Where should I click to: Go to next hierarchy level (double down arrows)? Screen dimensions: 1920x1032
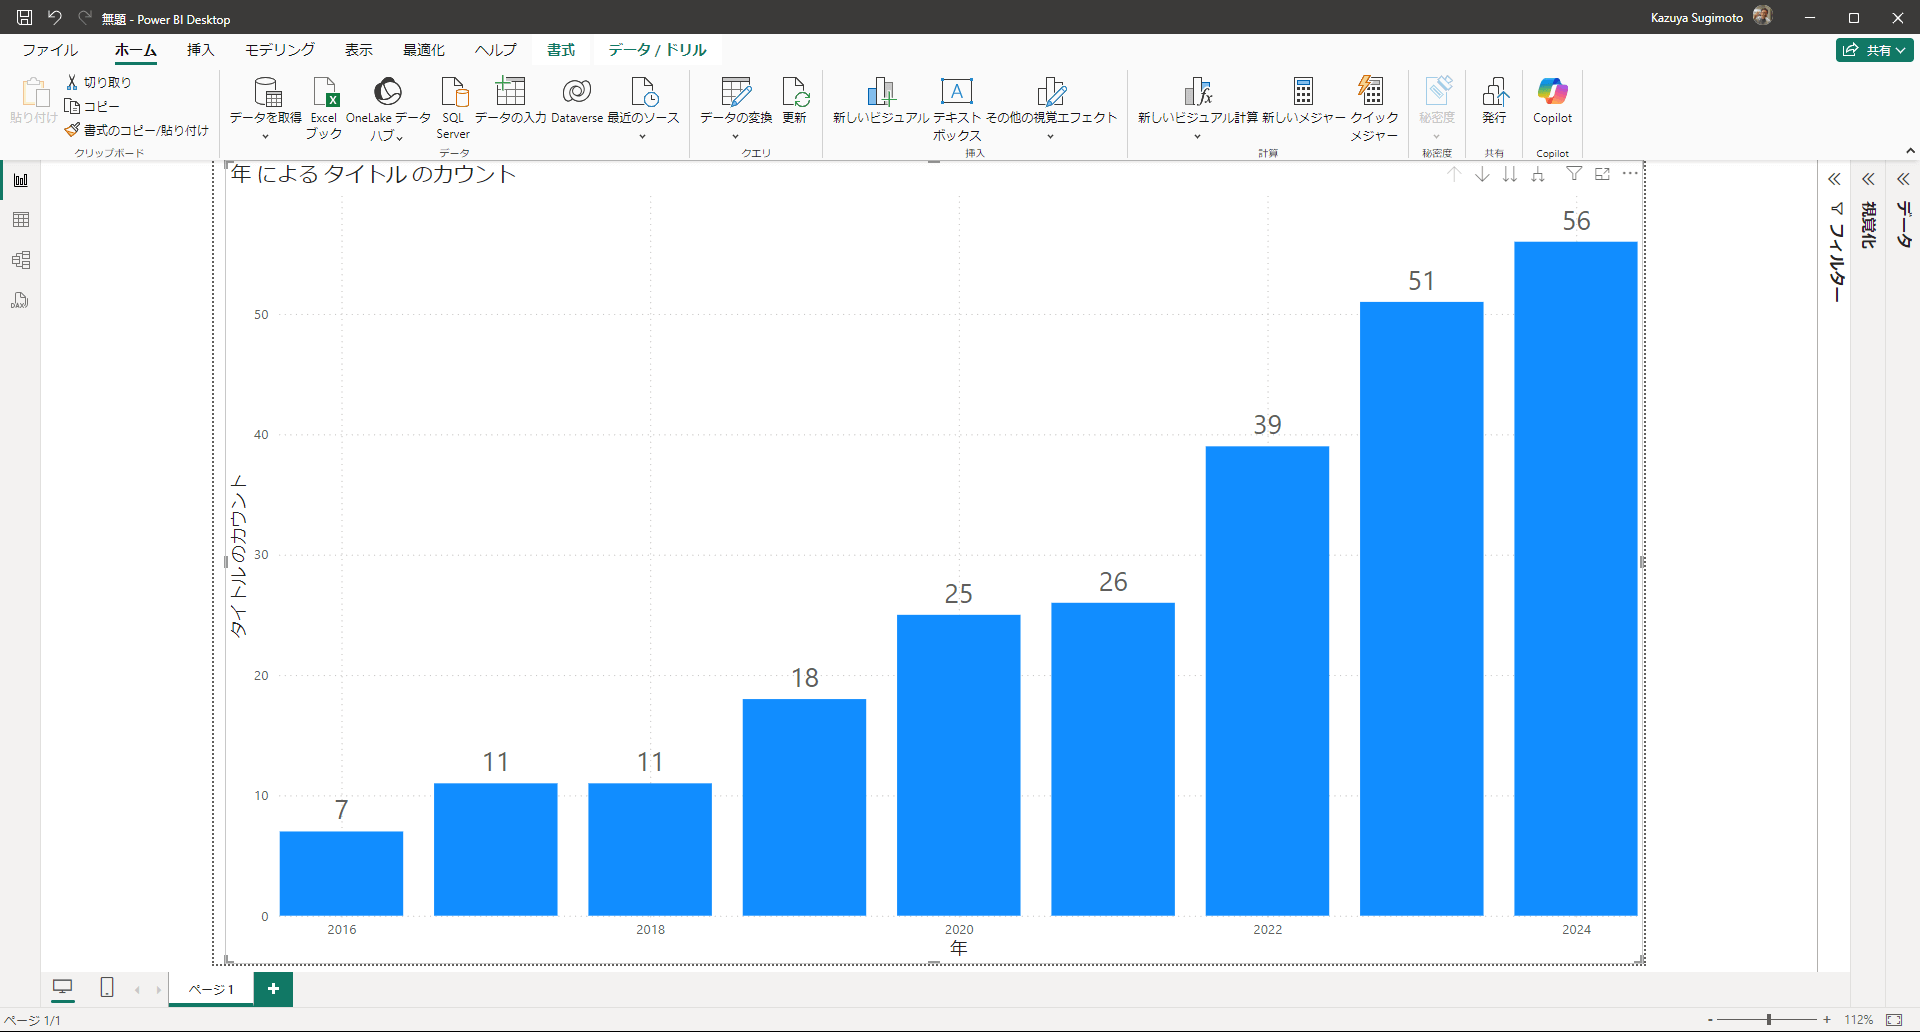pos(1510,174)
